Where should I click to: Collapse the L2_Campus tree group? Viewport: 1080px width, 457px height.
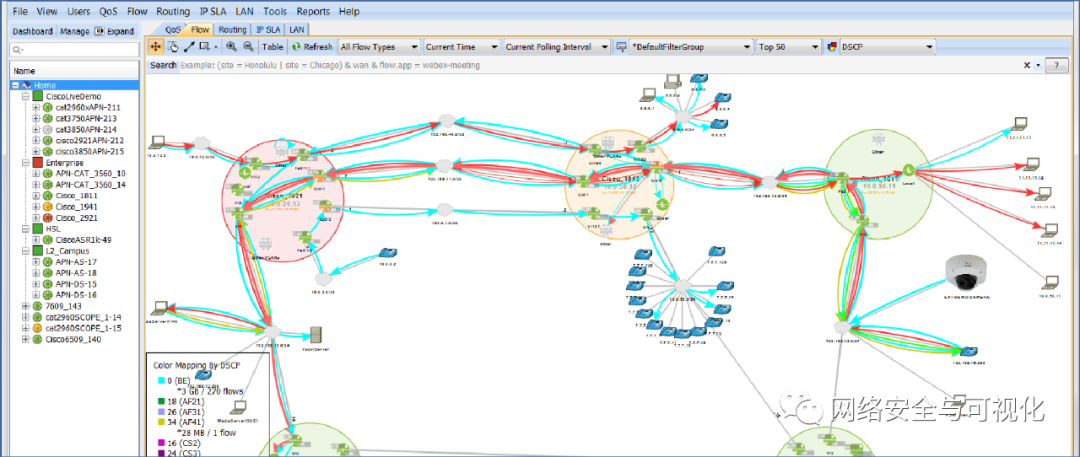click(25, 250)
